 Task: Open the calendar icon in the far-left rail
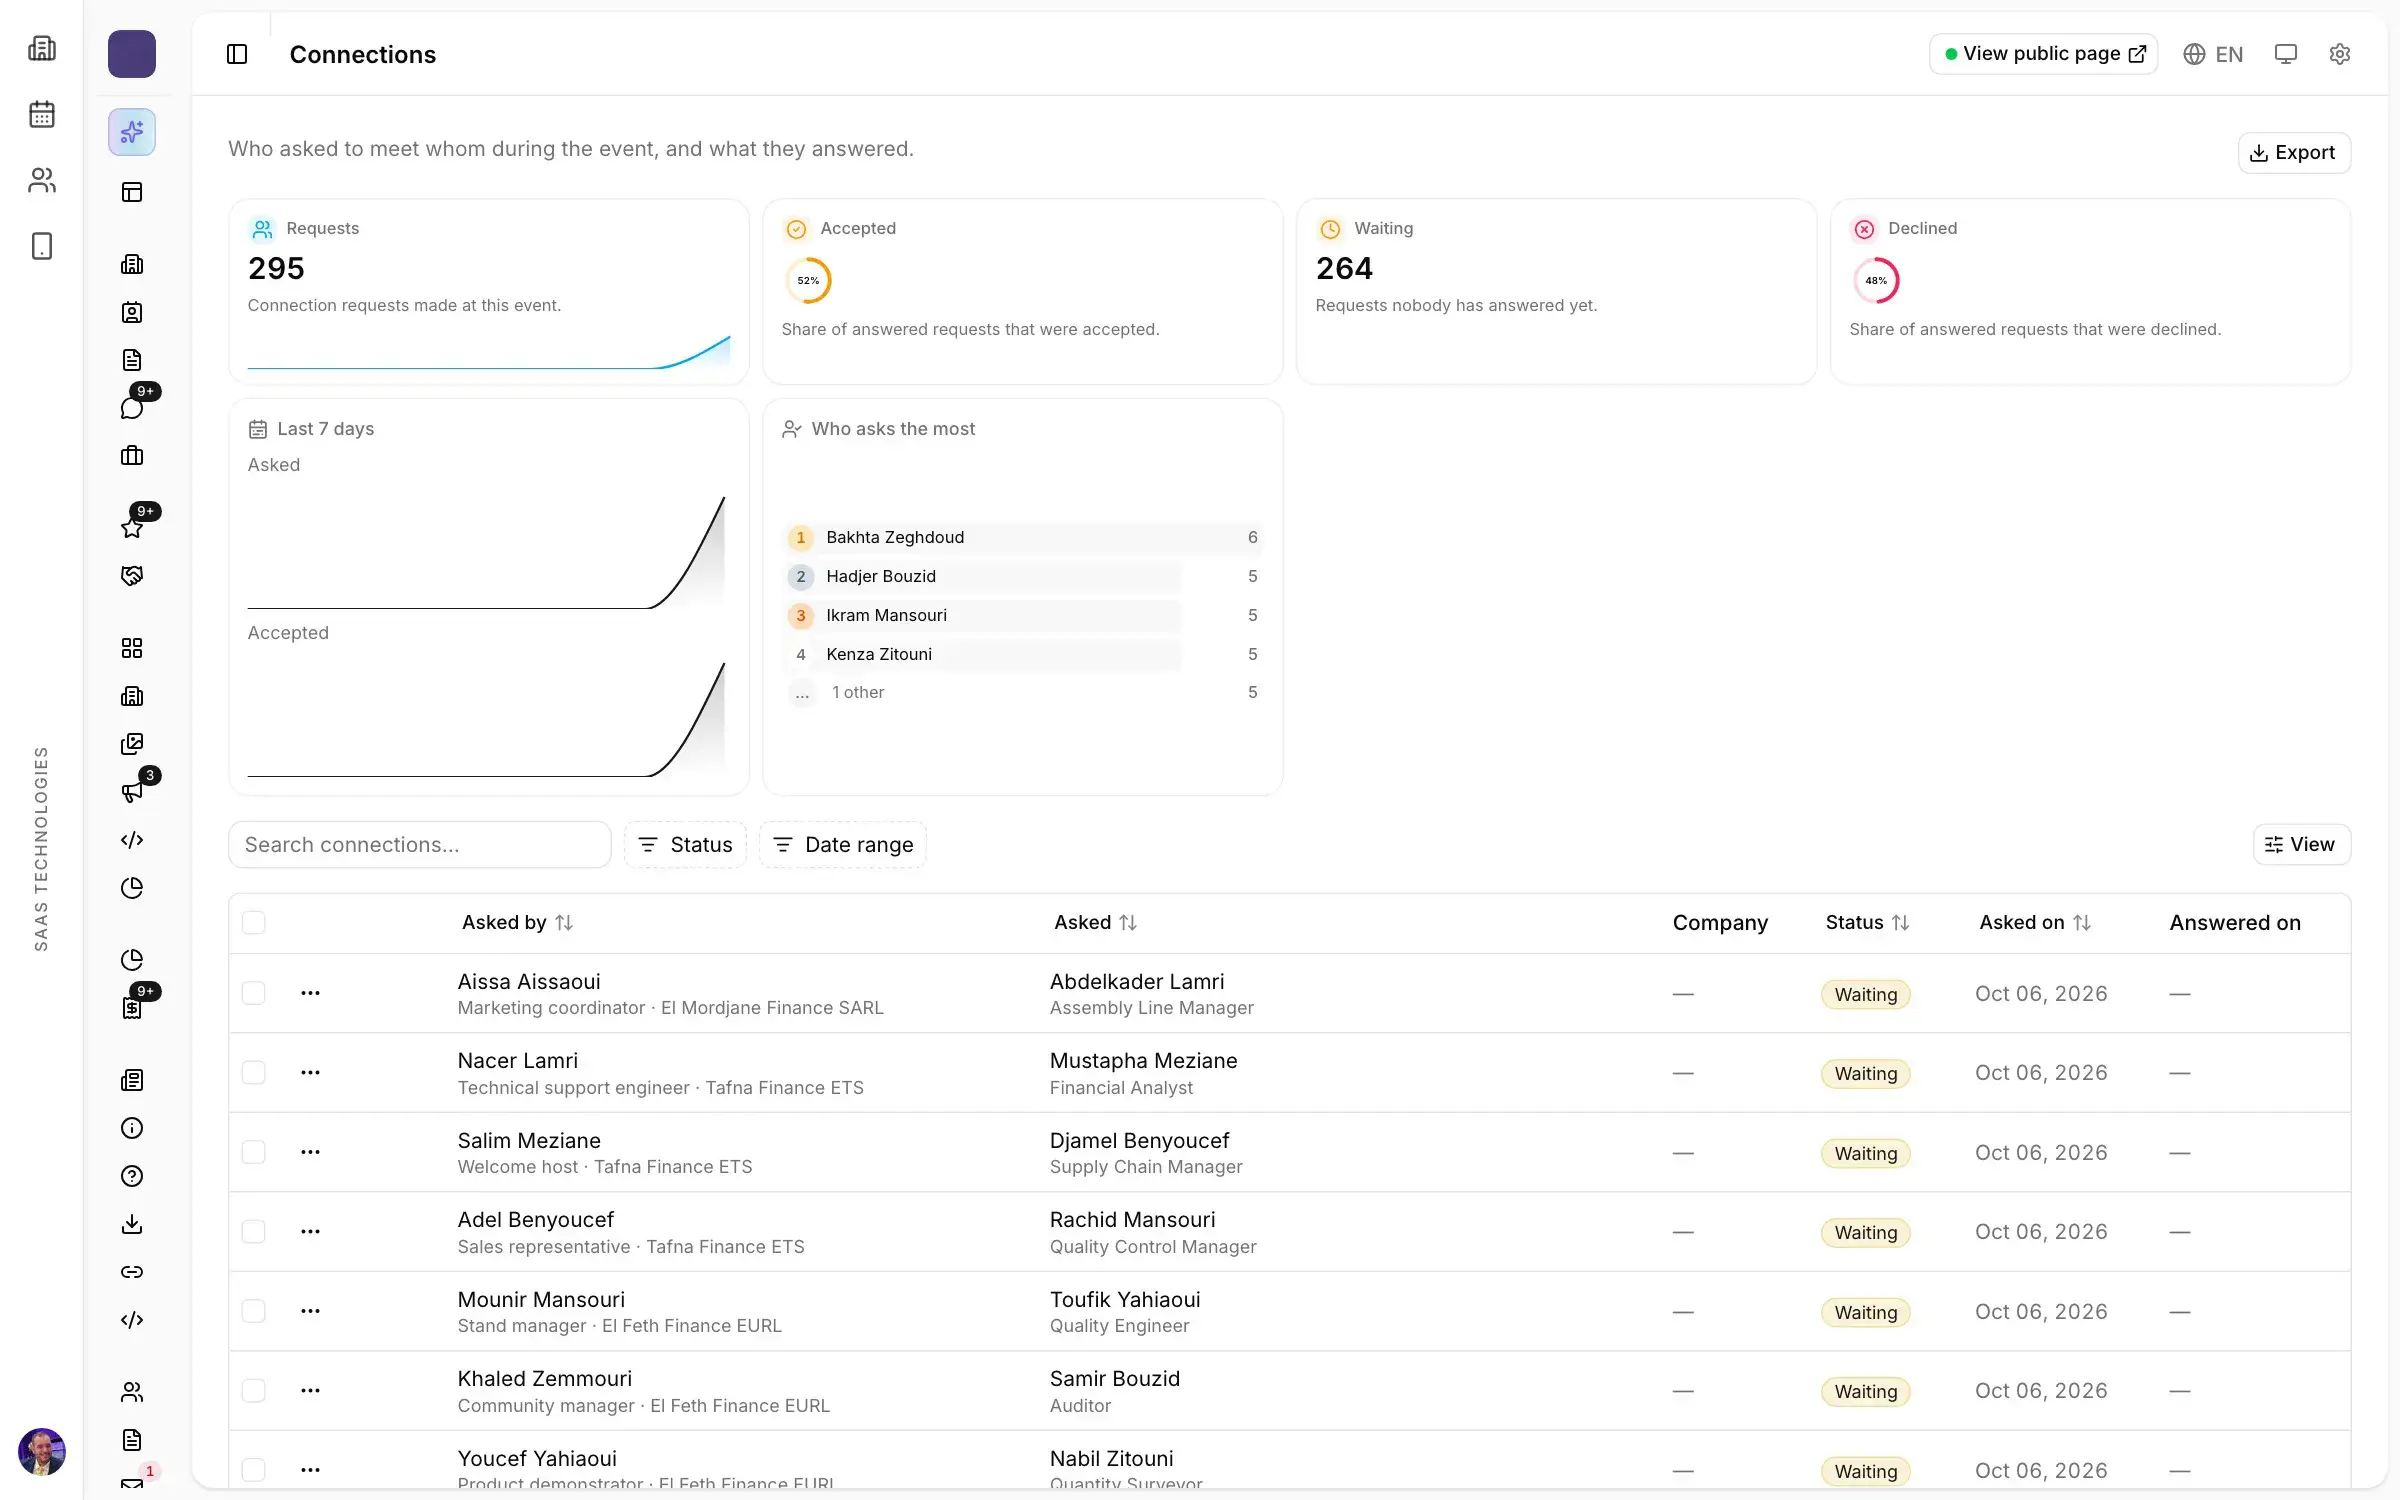point(42,114)
